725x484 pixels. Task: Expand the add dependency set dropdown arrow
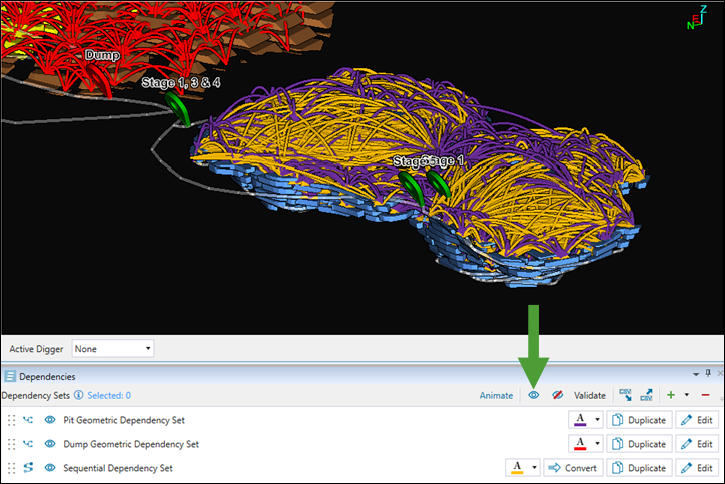pyautogui.click(x=687, y=395)
